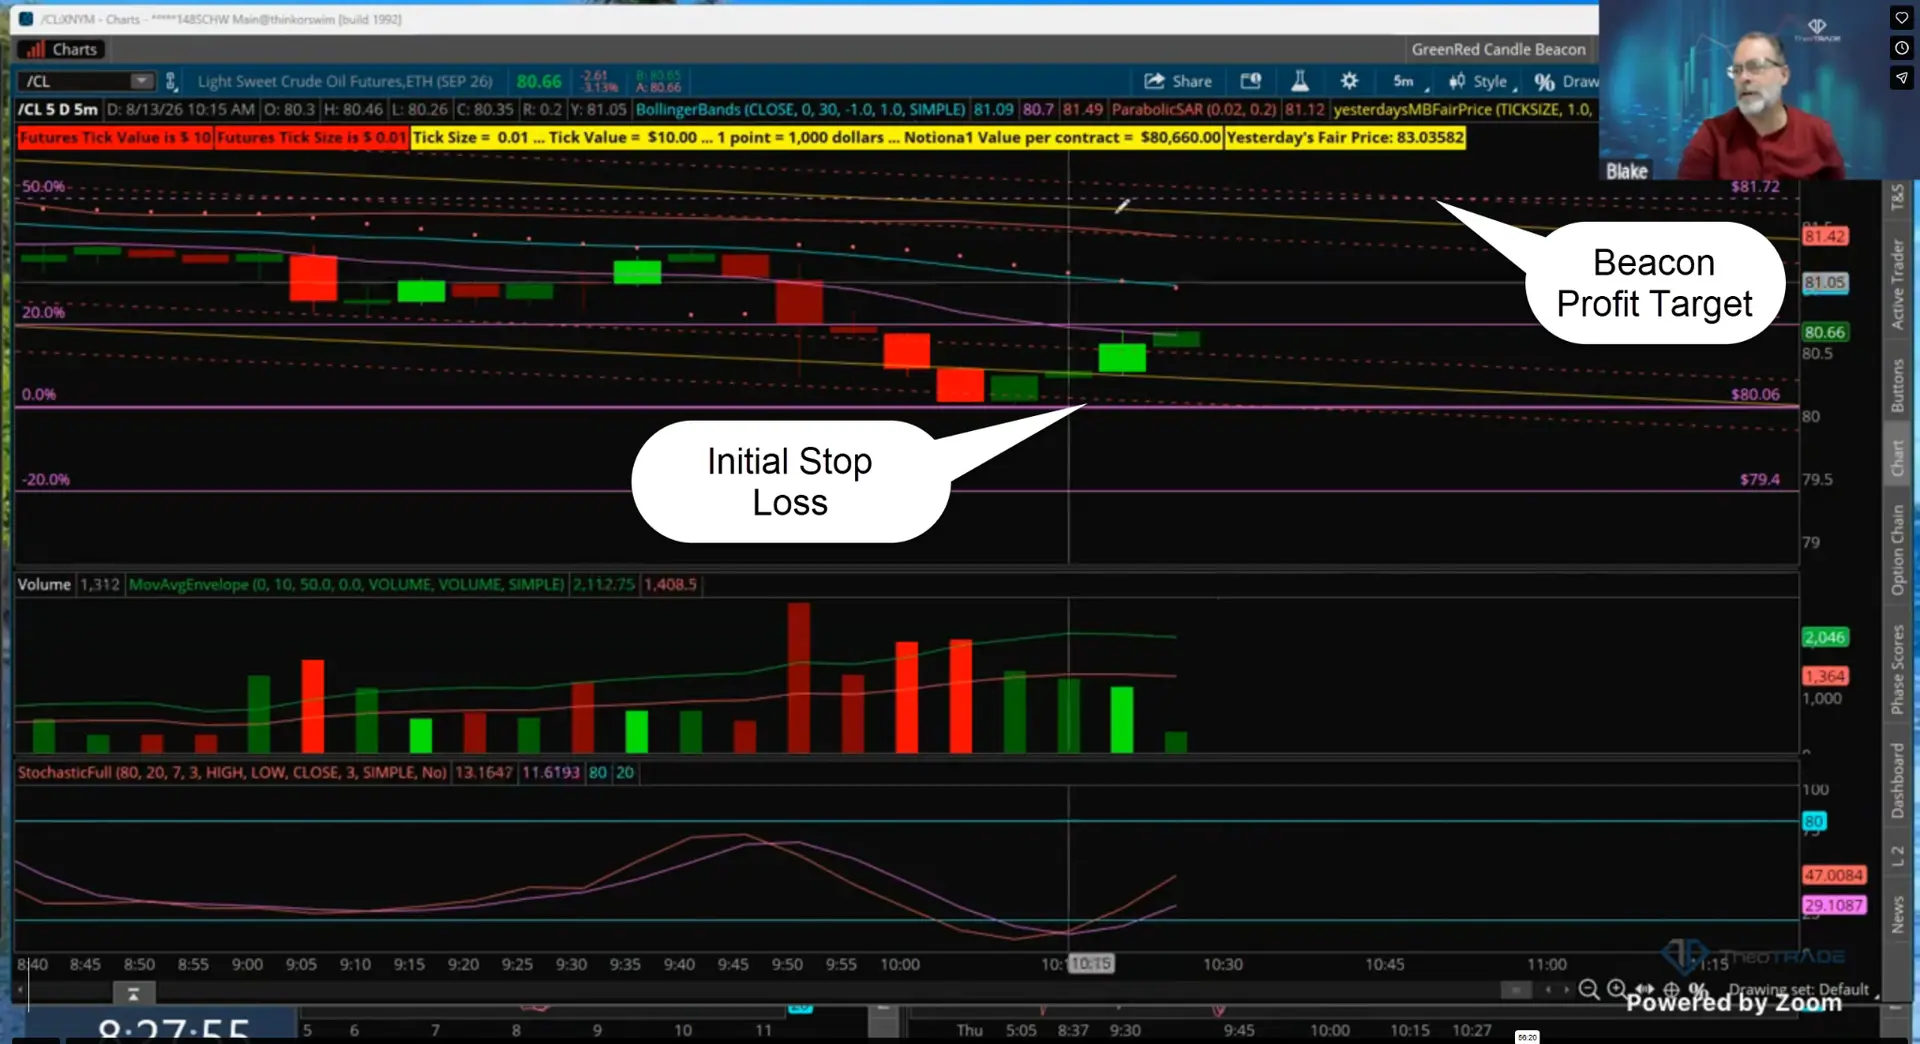Click the percent icon in bottom toolbar
The height and width of the screenshot is (1044, 1920).
1697,989
